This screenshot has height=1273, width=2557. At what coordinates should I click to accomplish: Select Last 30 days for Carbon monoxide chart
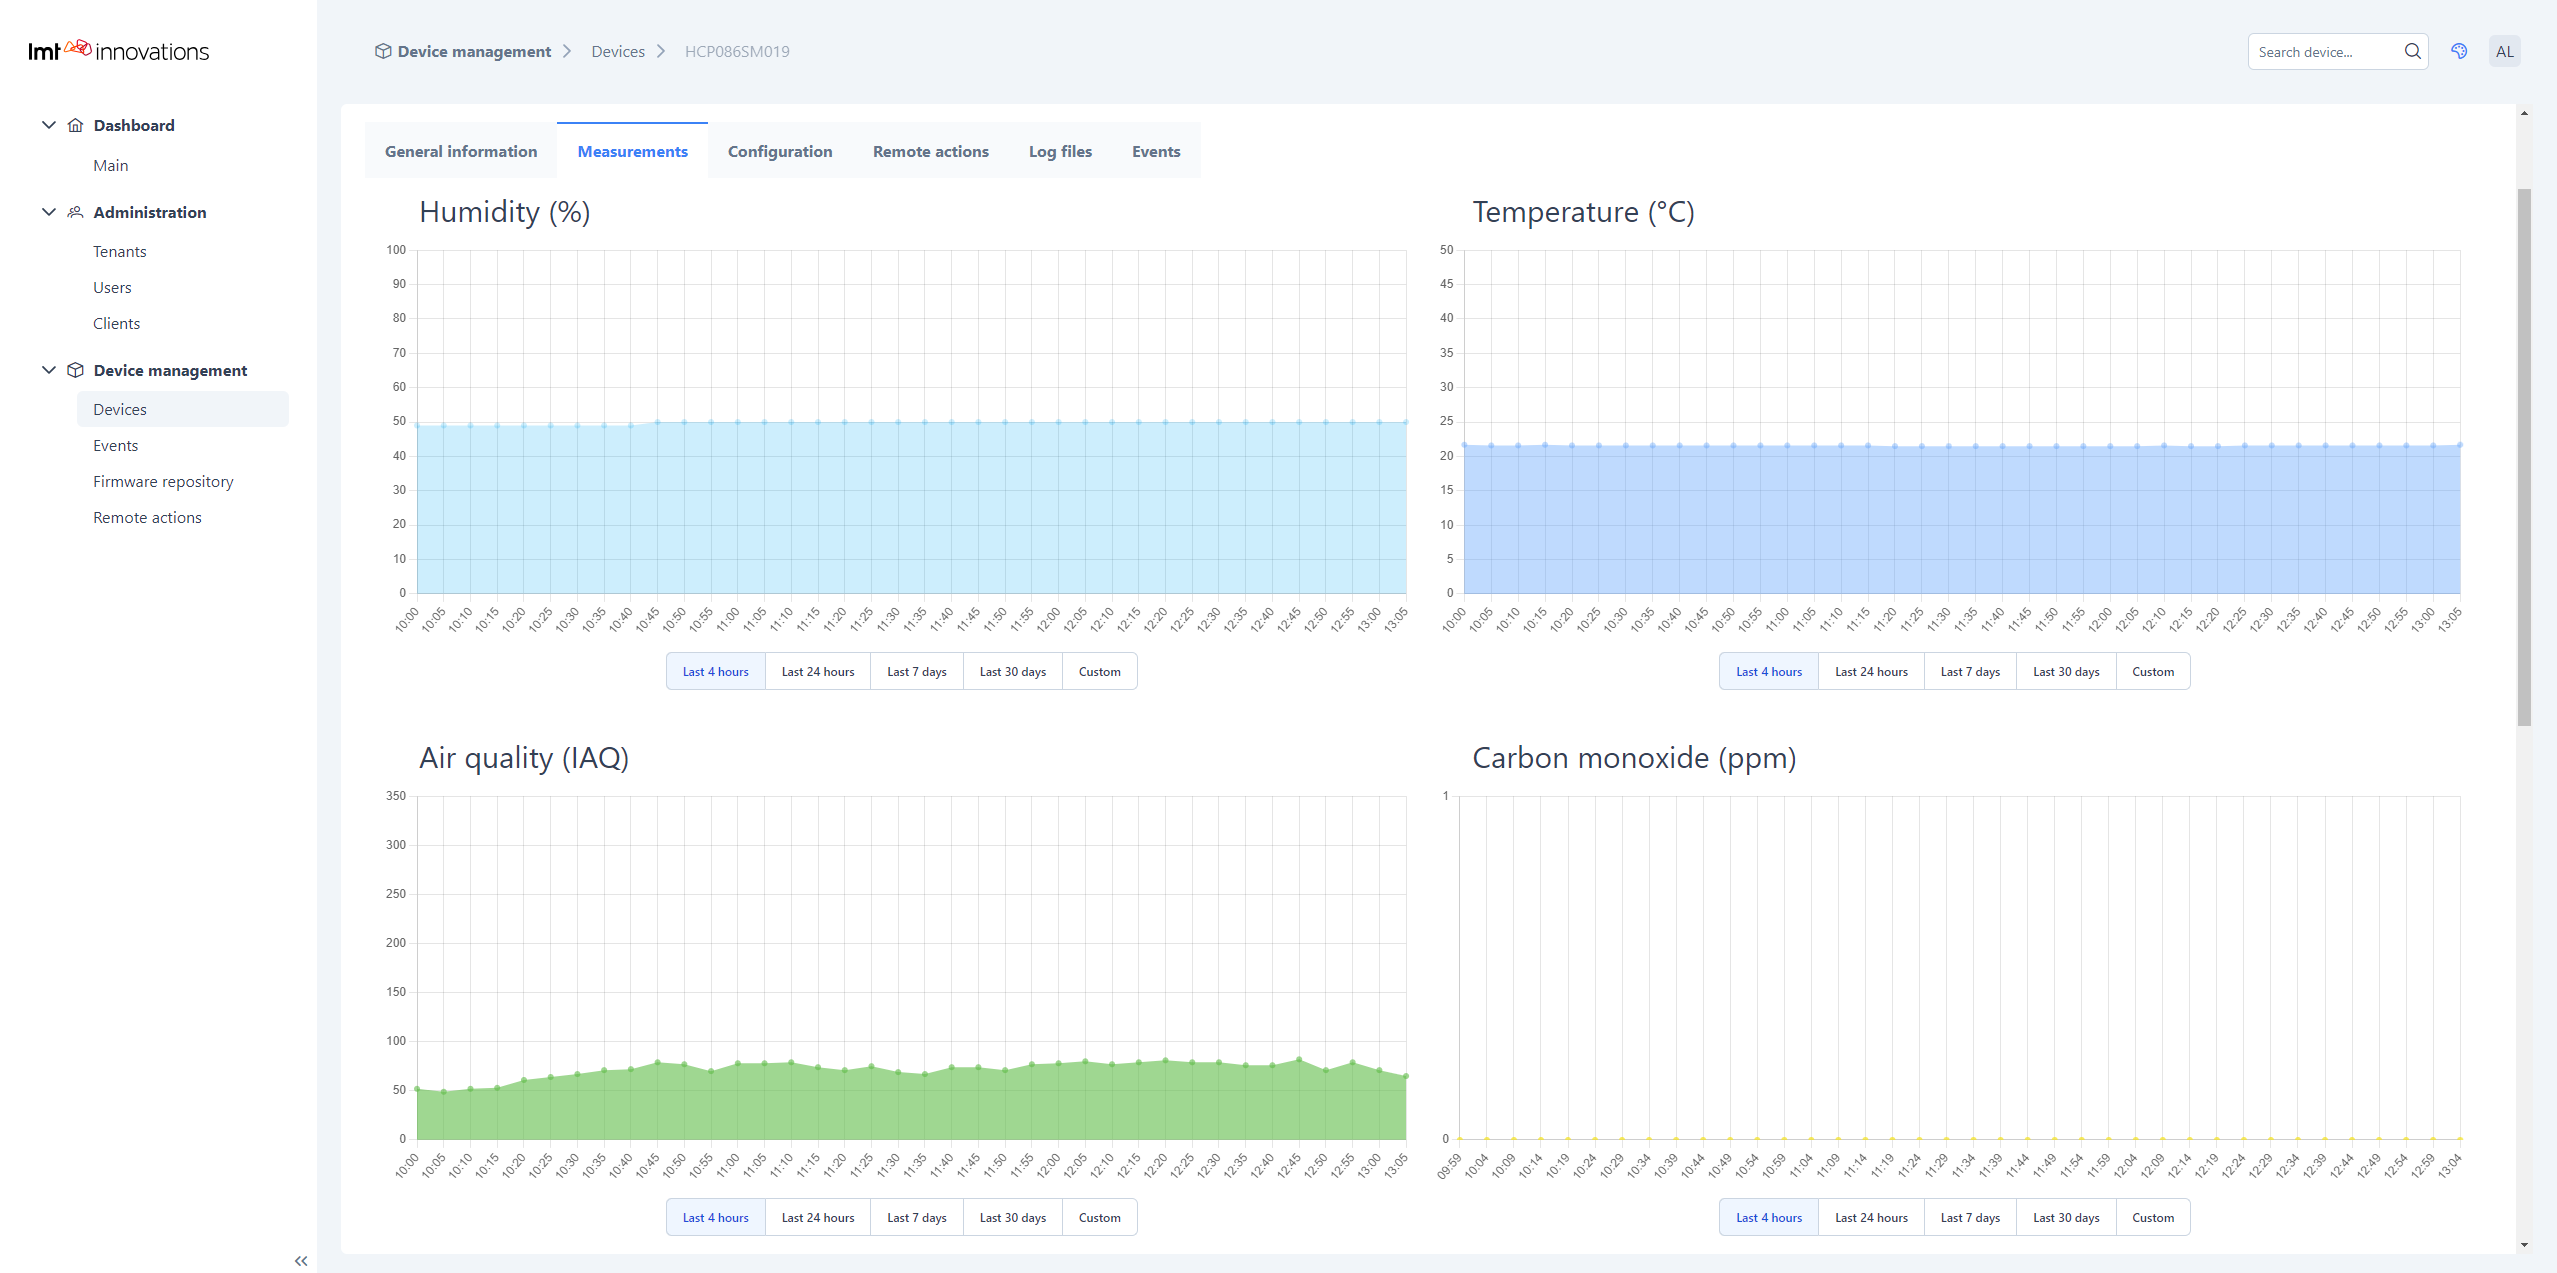coord(2065,1217)
